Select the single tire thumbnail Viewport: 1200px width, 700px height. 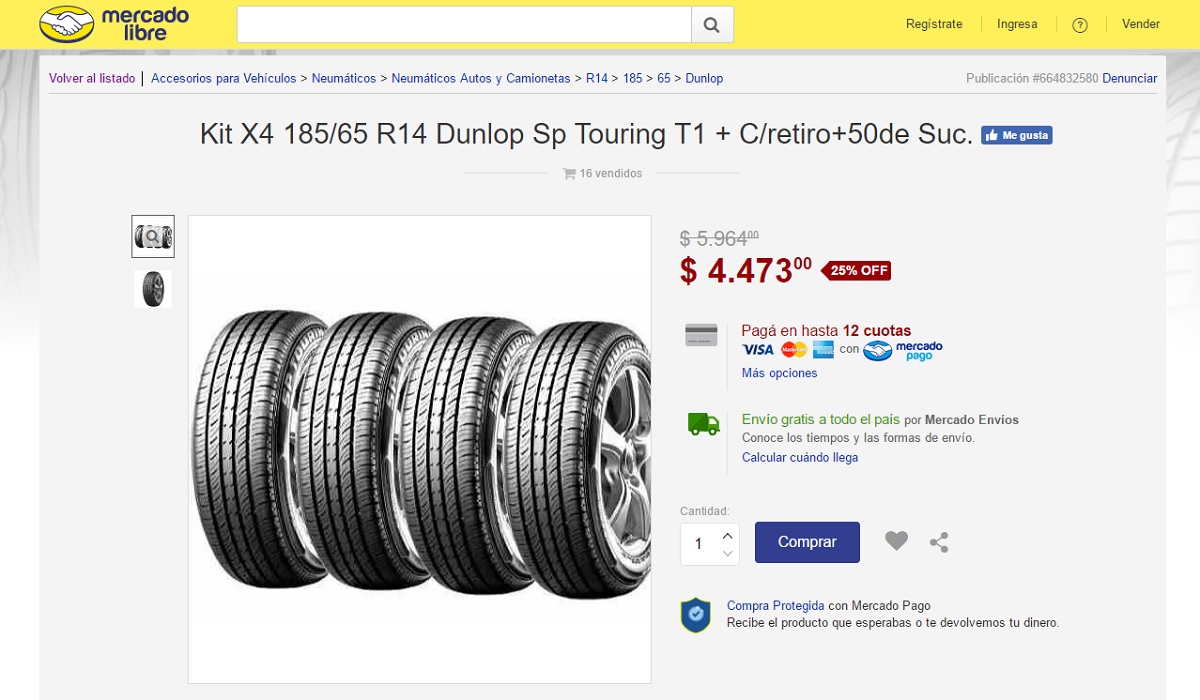coord(153,289)
